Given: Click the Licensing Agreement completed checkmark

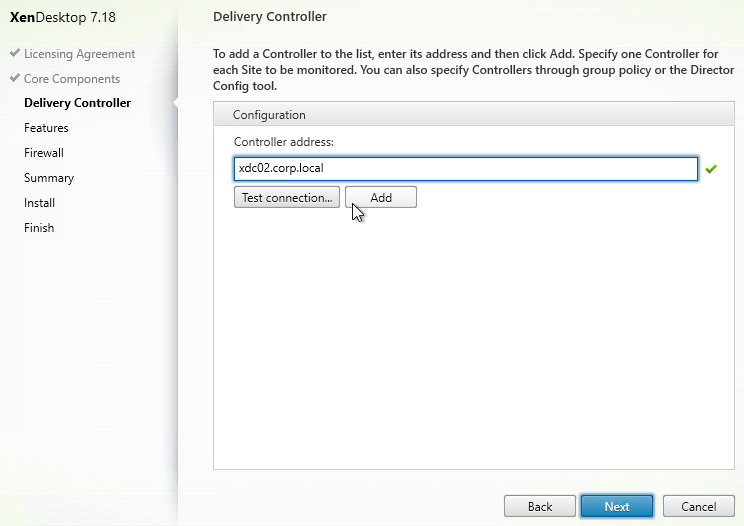Looking at the screenshot, I should coord(15,53).
